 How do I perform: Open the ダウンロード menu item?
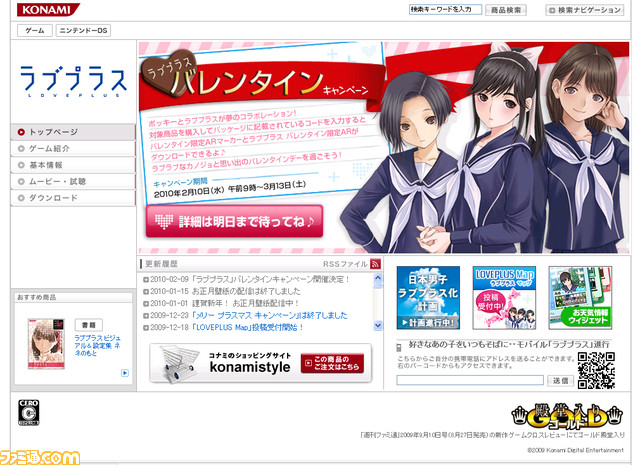[73, 198]
